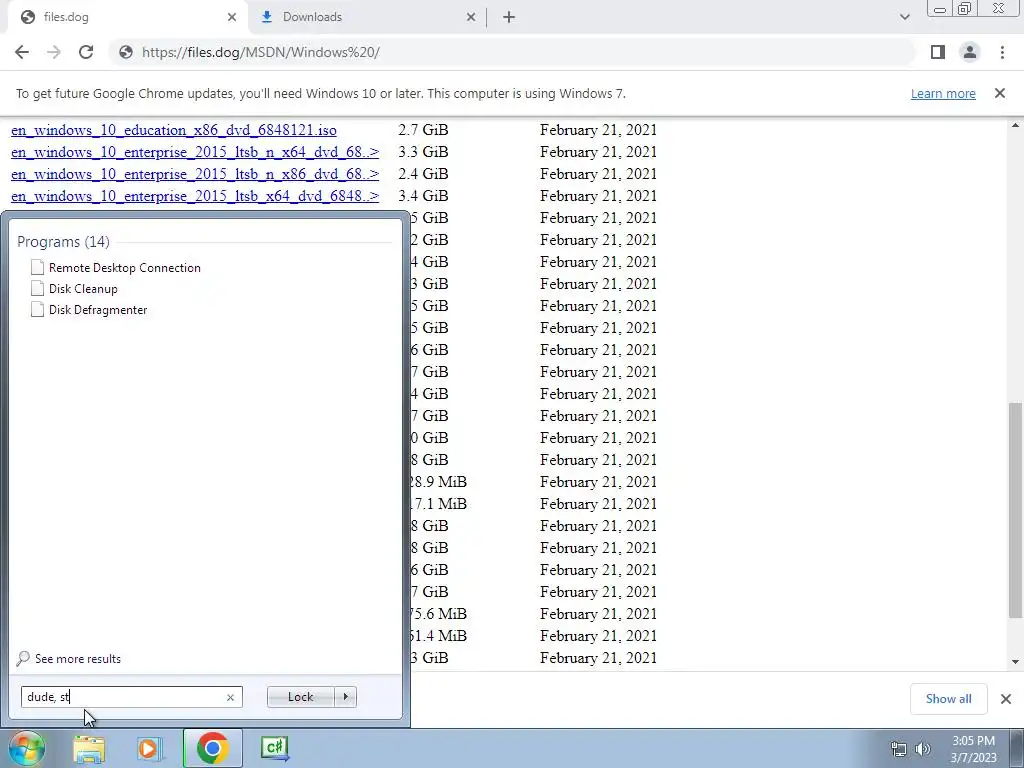Image resolution: width=1024 pixels, height=768 pixels.
Task: Click the Disk Cleanup program icon
Action: point(37,289)
